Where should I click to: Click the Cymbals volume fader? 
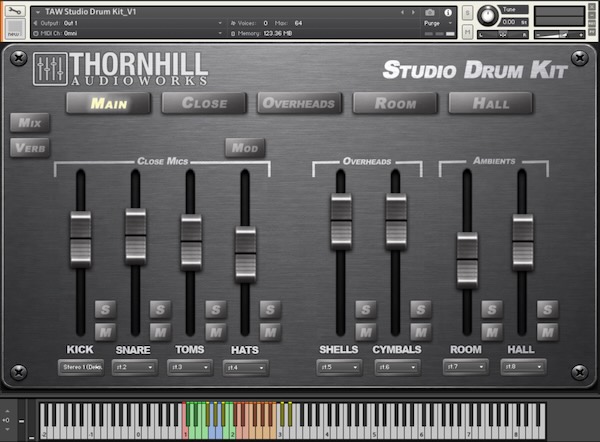point(396,222)
